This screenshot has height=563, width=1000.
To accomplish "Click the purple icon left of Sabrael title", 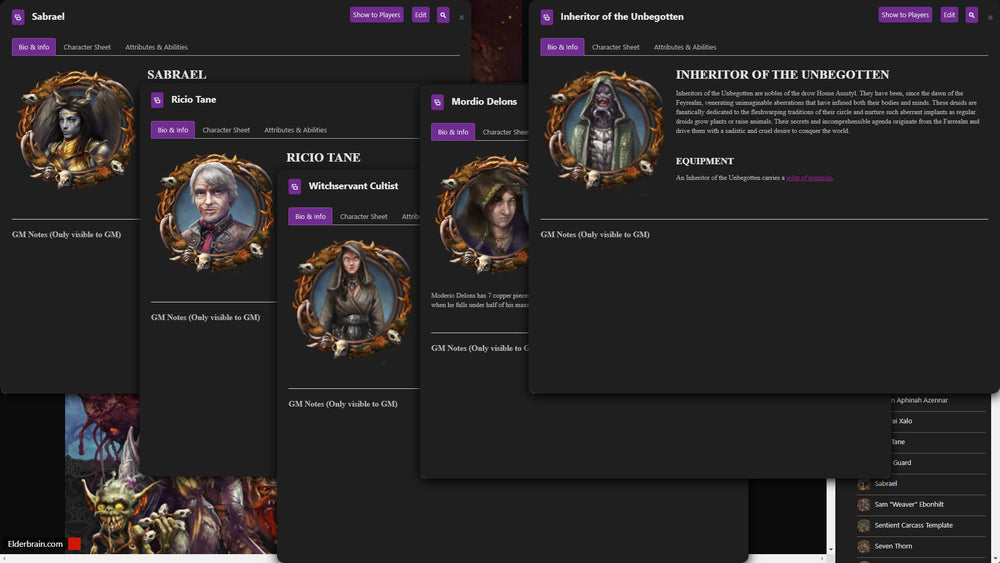I will pyautogui.click(x=18, y=17).
